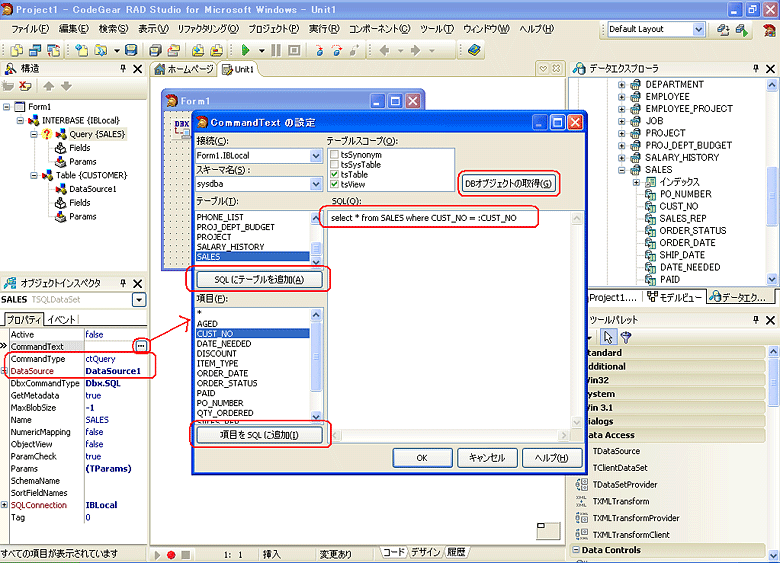Viewport: 780px width, 563px height.
Task: Click the Toggle Form/Unit toolbar icon
Action: pyautogui.click(x=53, y=50)
